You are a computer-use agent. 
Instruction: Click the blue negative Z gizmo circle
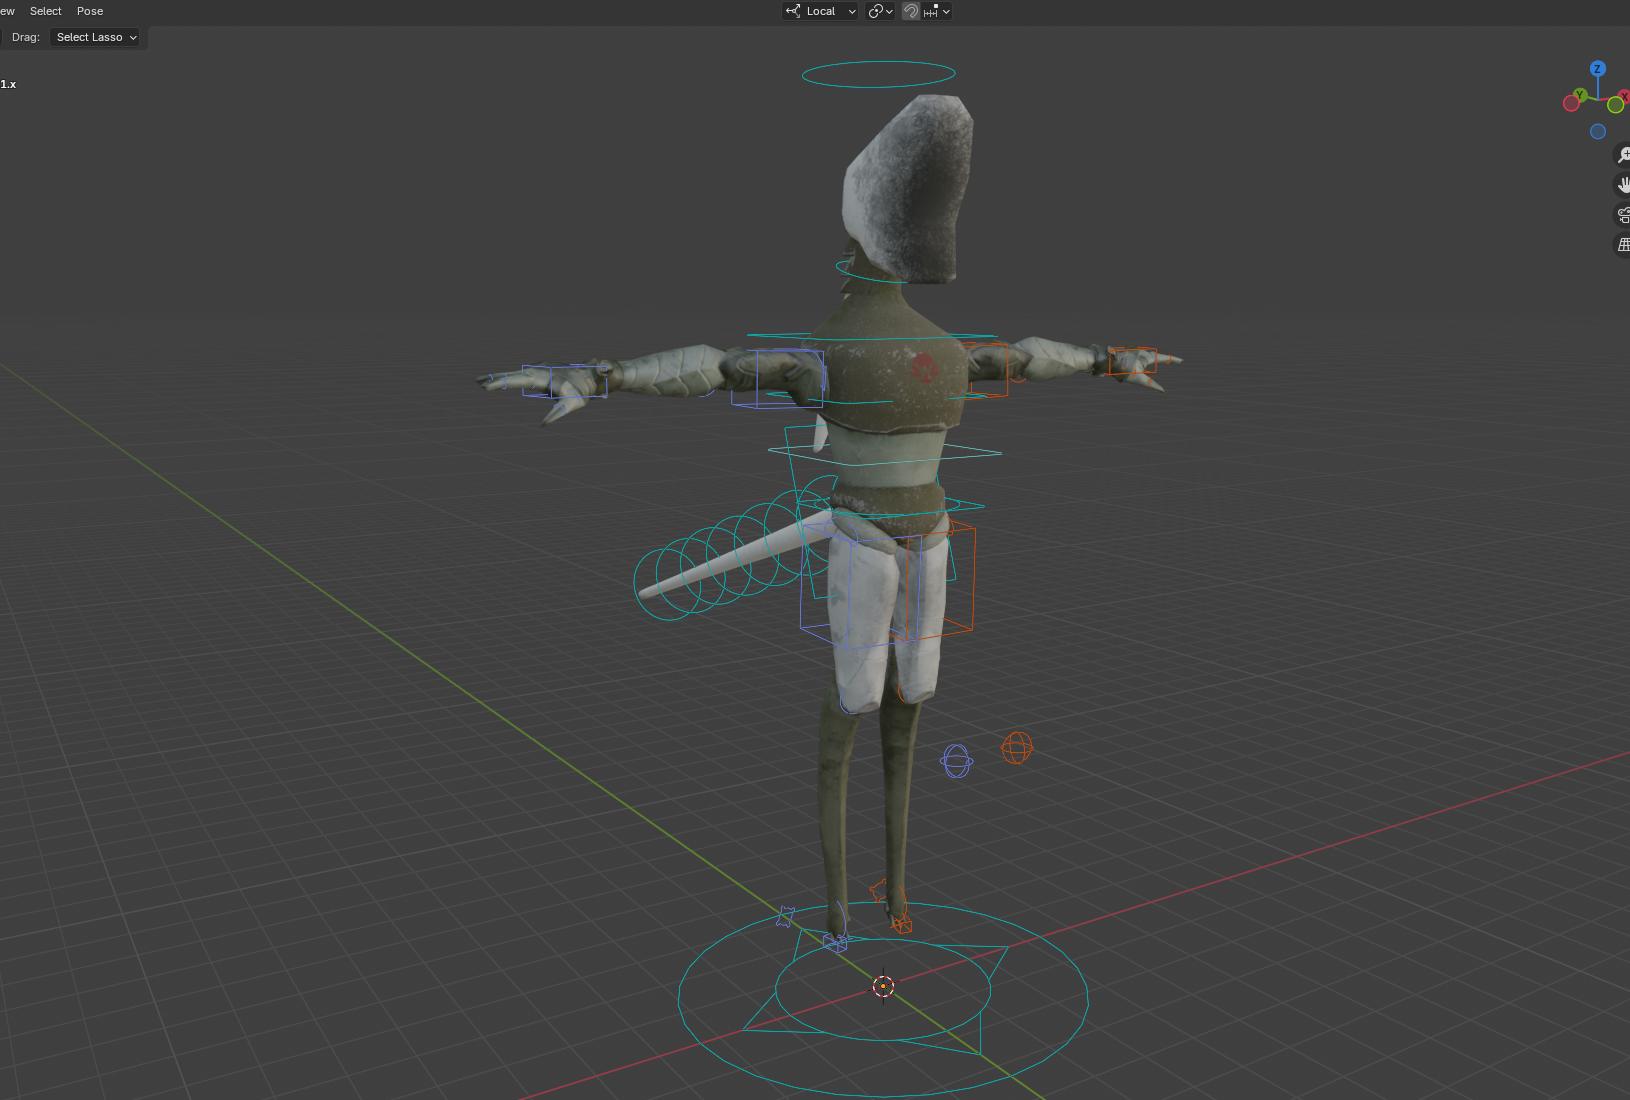pyautogui.click(x=1598, y=132)
